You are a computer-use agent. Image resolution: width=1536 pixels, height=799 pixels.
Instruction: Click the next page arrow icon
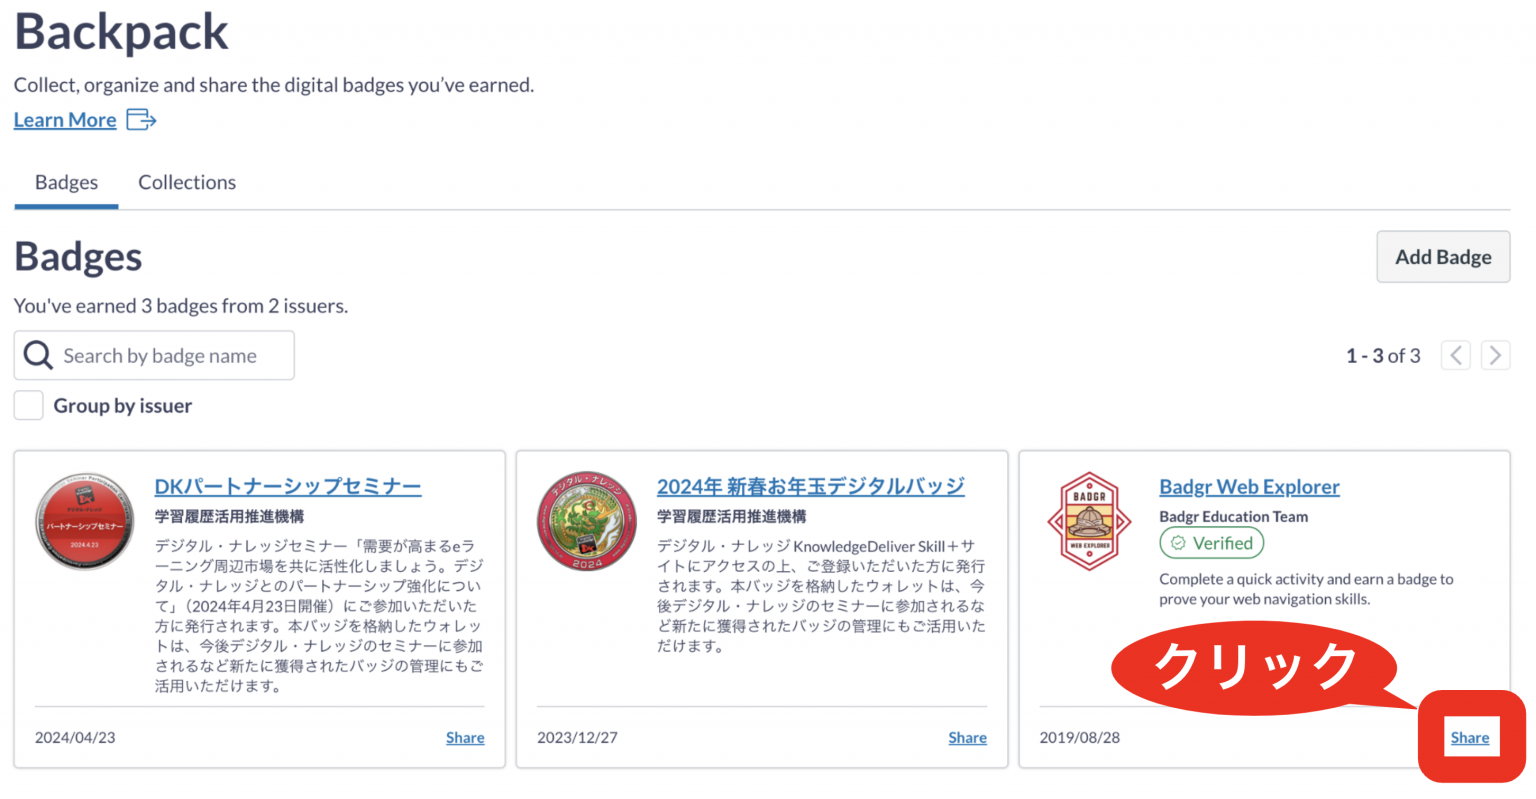[1495, 355]
